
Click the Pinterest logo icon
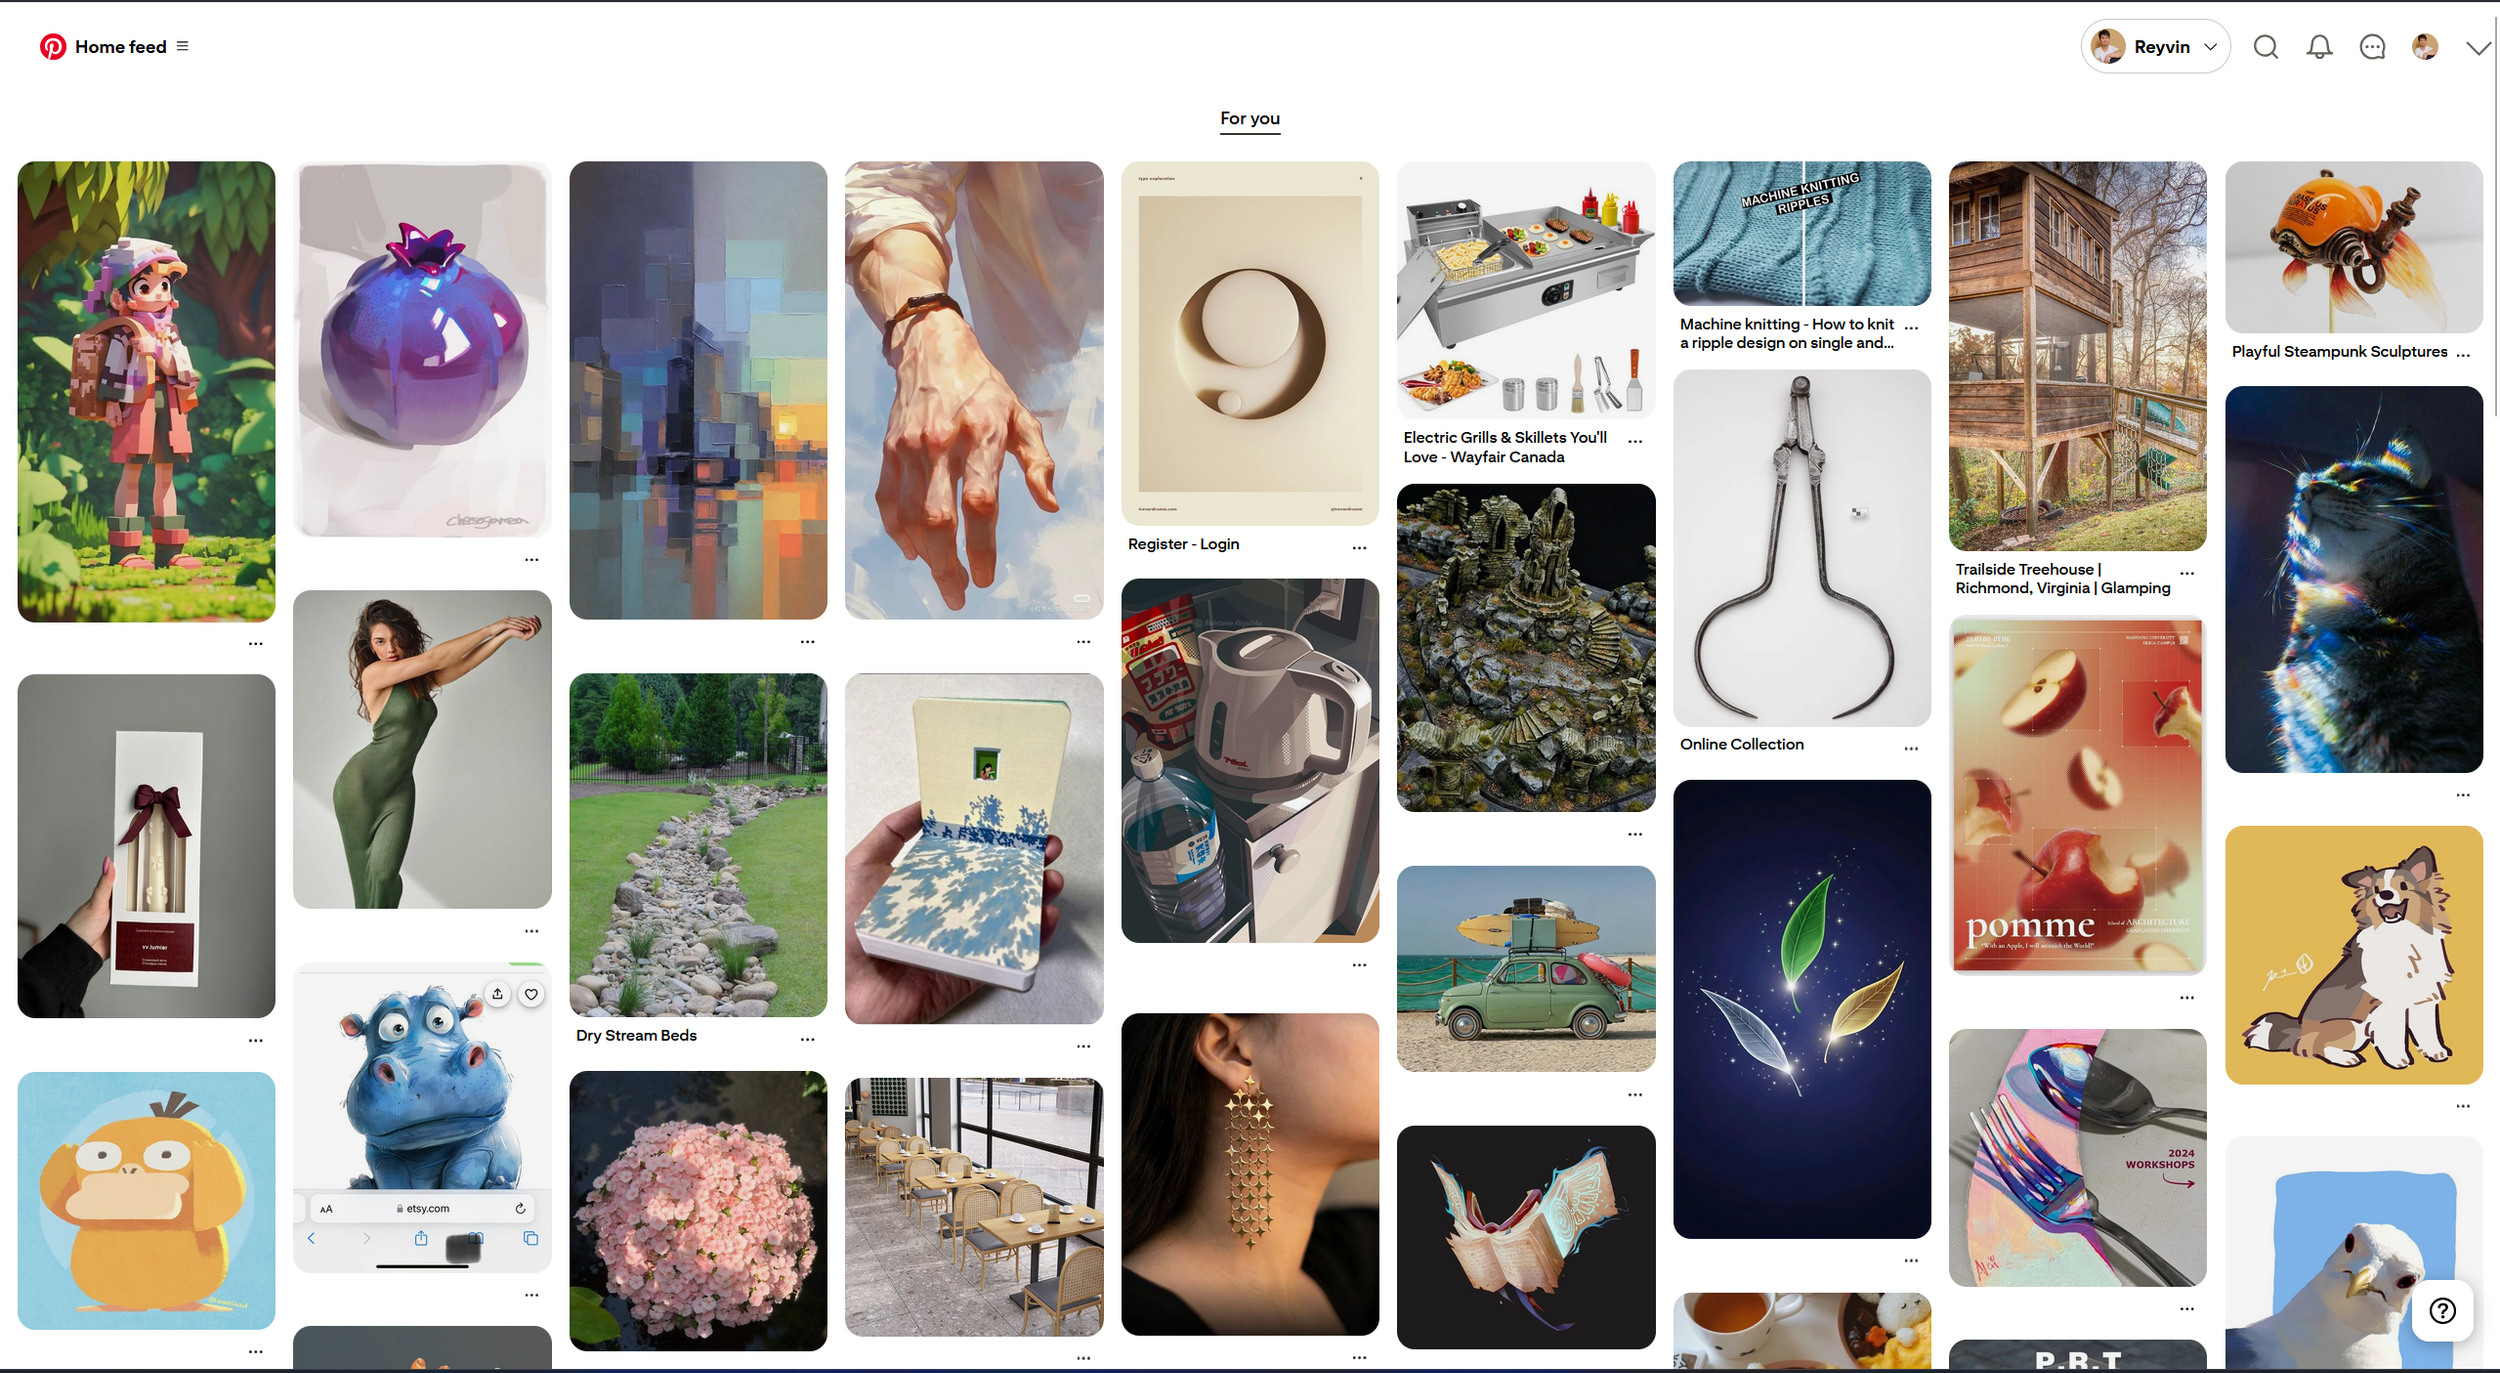52,47
